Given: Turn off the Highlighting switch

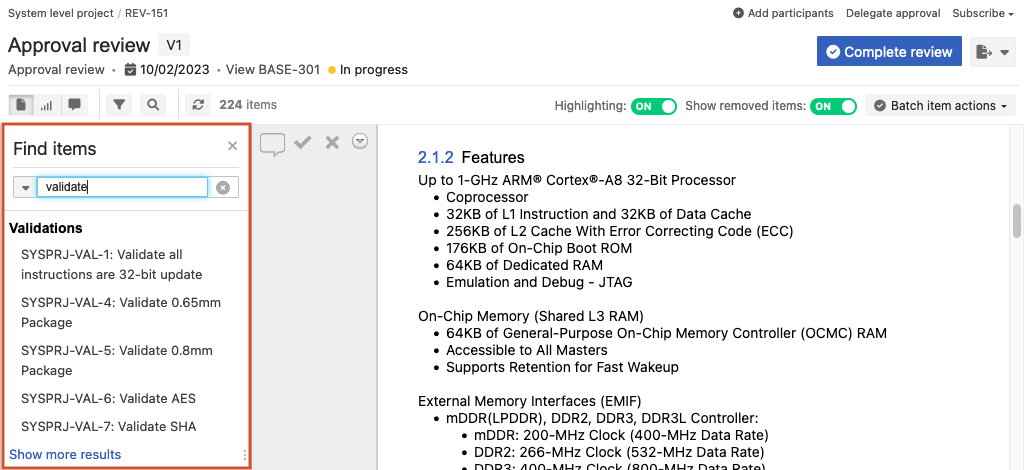Looking at the screenshot, I should [654, 106].
